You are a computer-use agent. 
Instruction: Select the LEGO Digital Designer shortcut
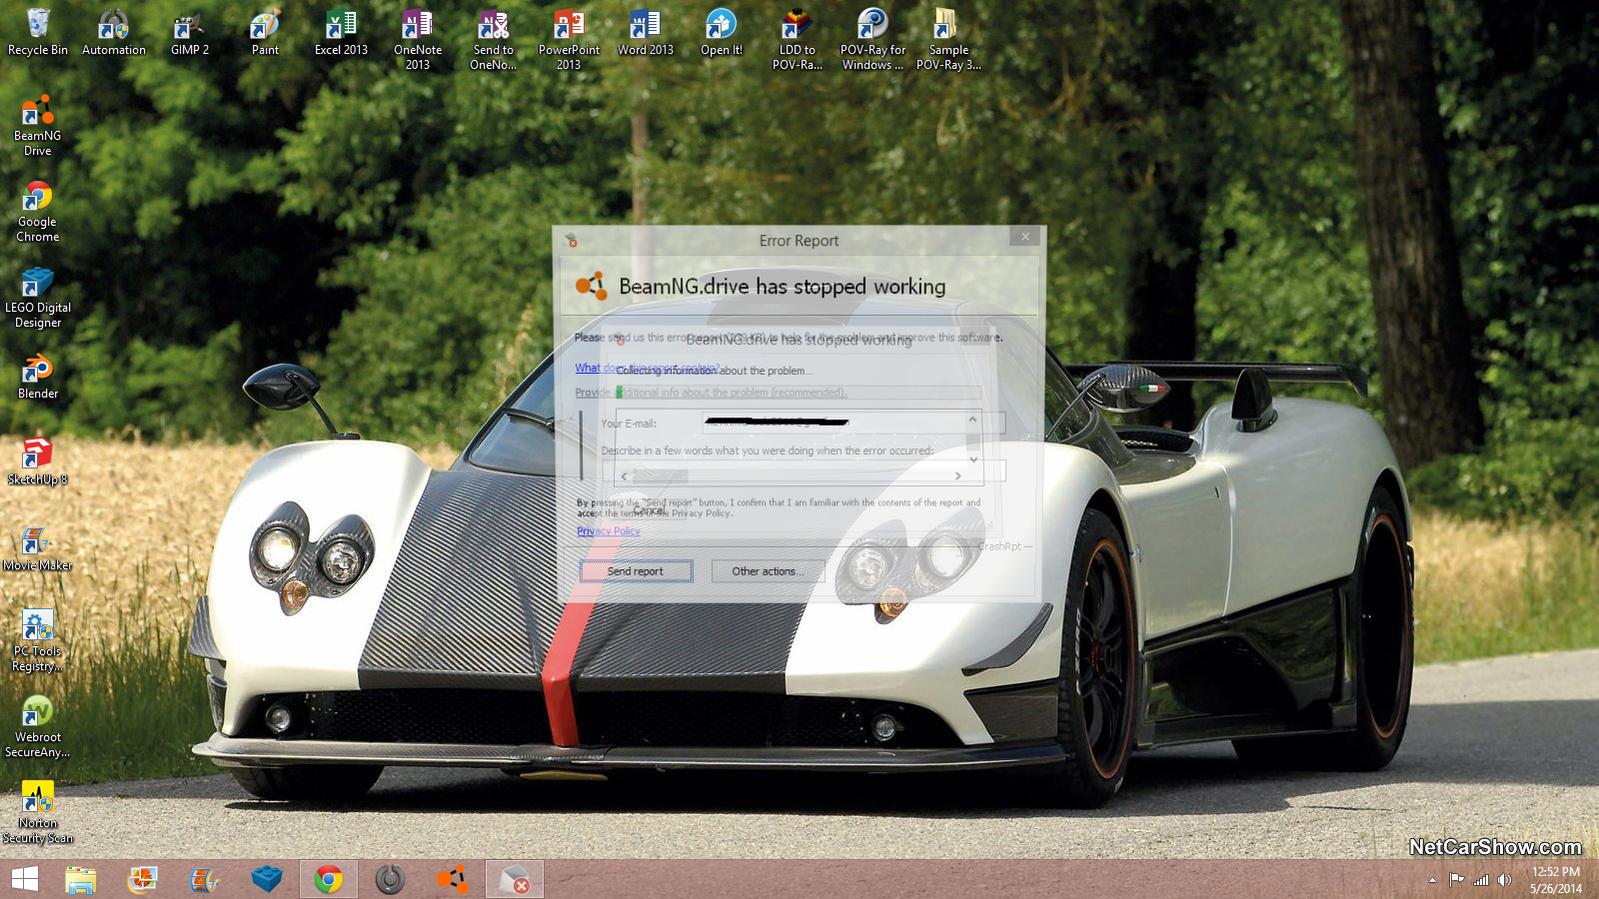click(37, 298)
